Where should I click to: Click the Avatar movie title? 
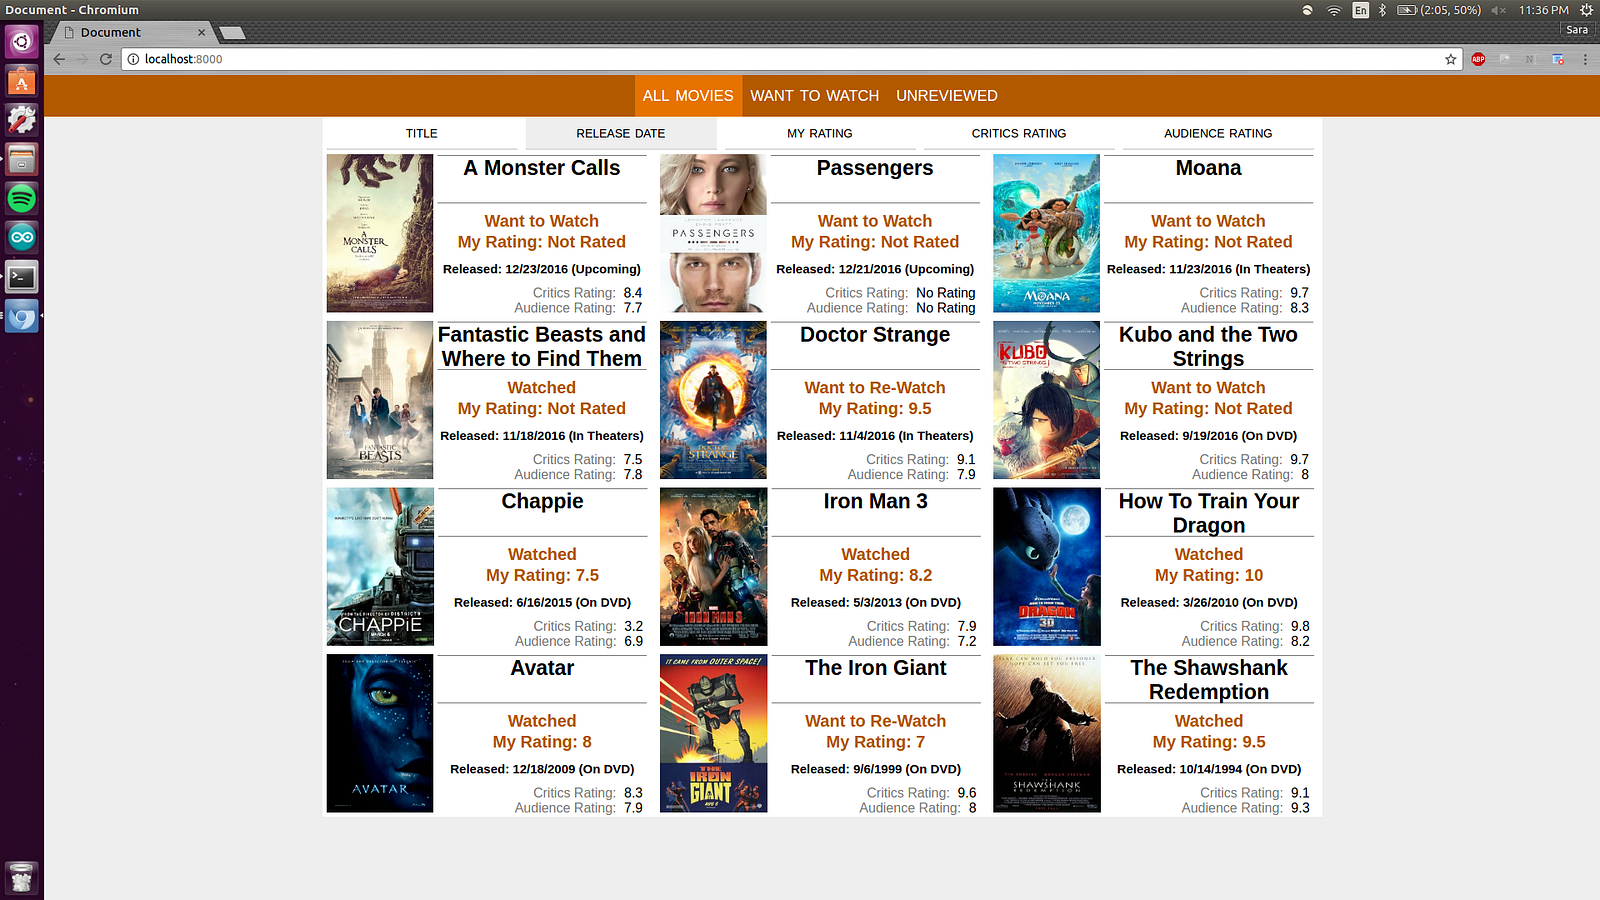[542, 668]
